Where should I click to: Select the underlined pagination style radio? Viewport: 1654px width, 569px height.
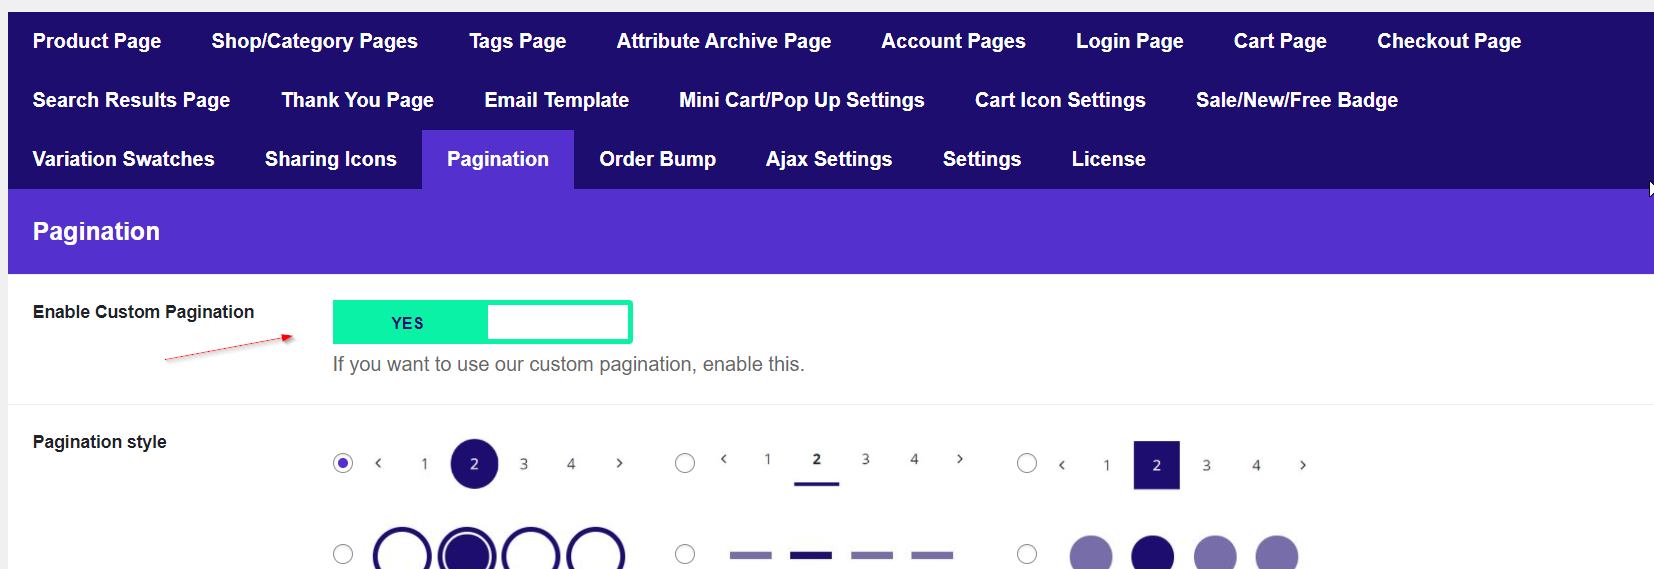(685, 463)
